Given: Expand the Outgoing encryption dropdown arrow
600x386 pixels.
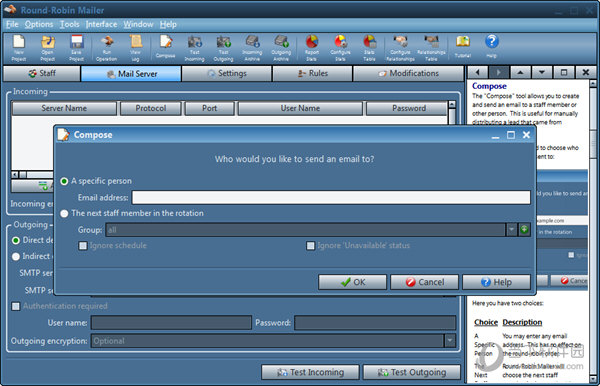Looking at the screenshot, I should click(450, 340).
